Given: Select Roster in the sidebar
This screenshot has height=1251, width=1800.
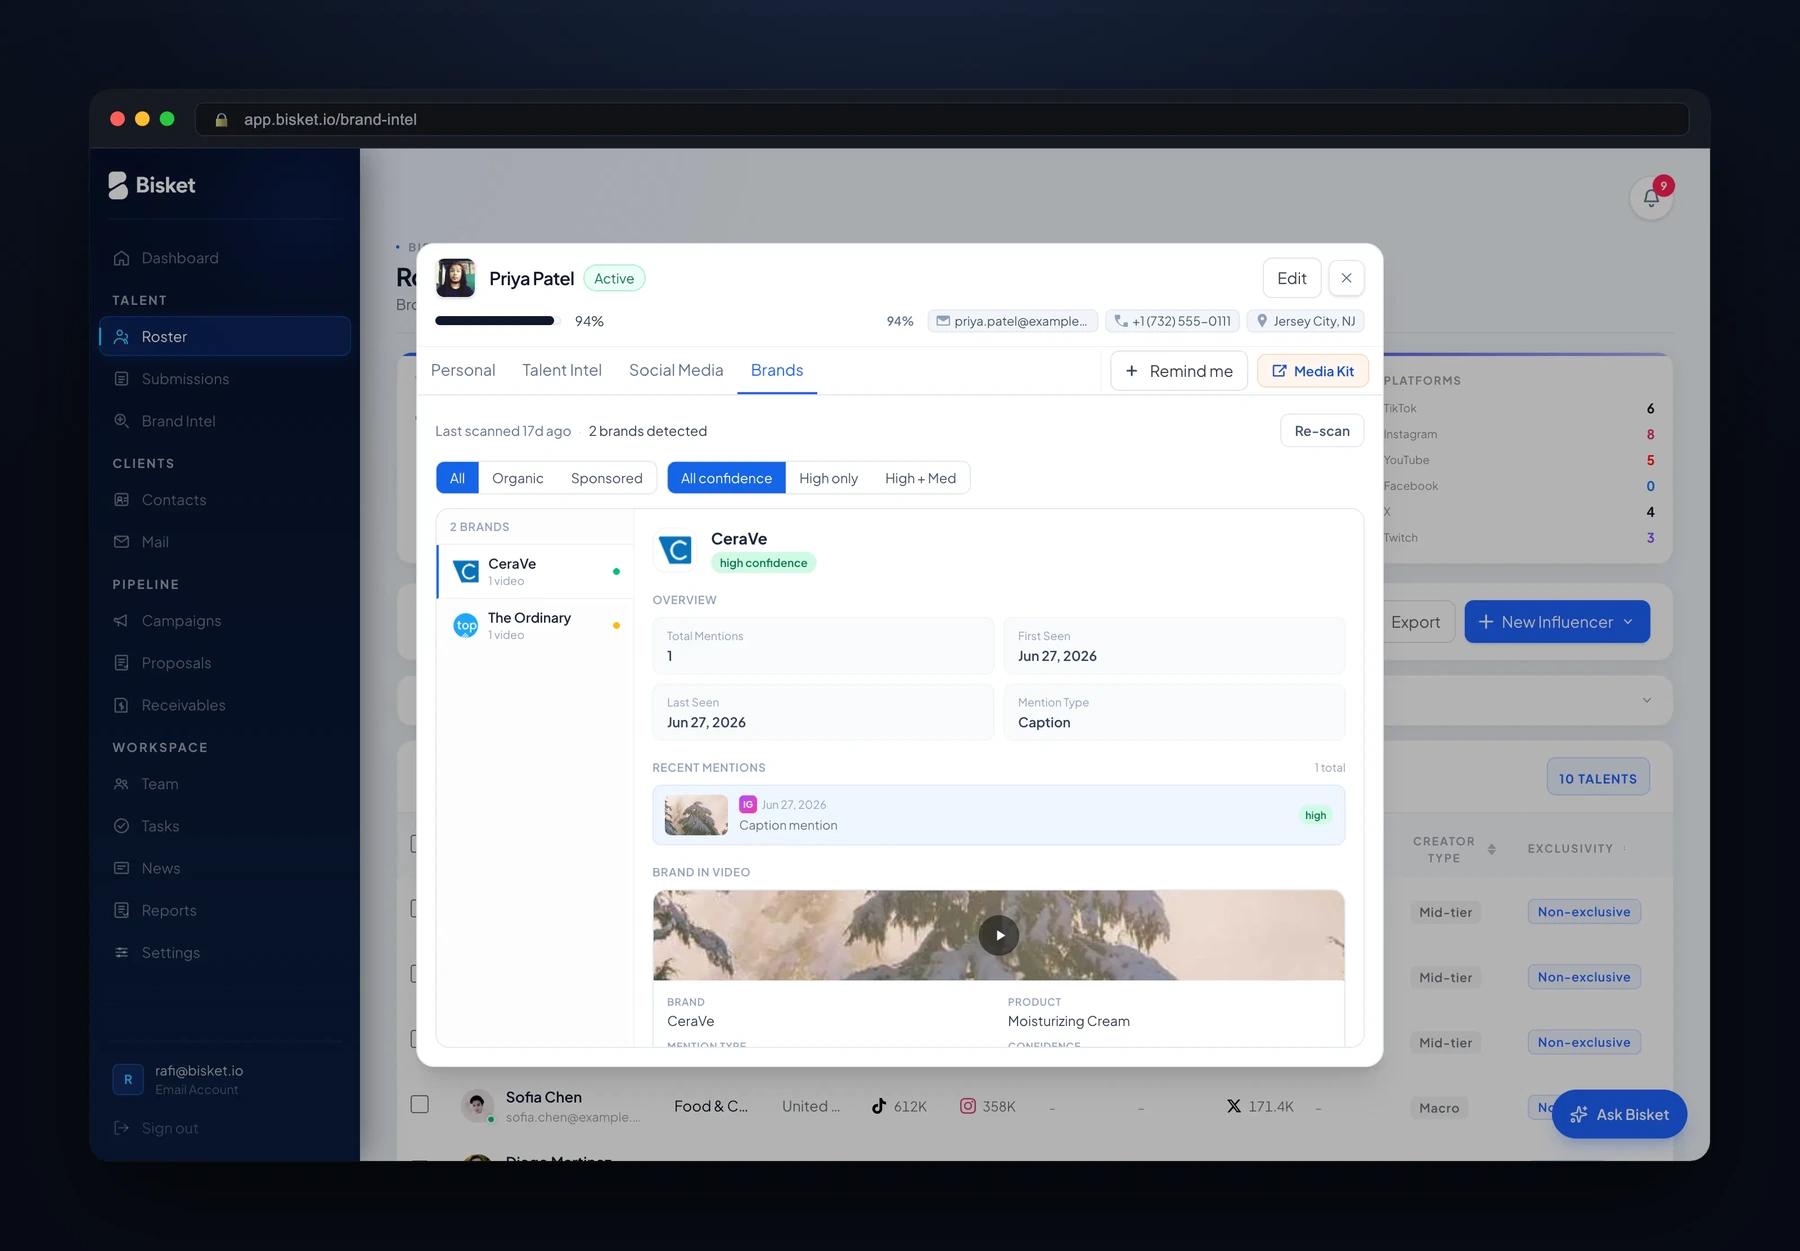Looking at the screenshot, I should tap(224, 337).
